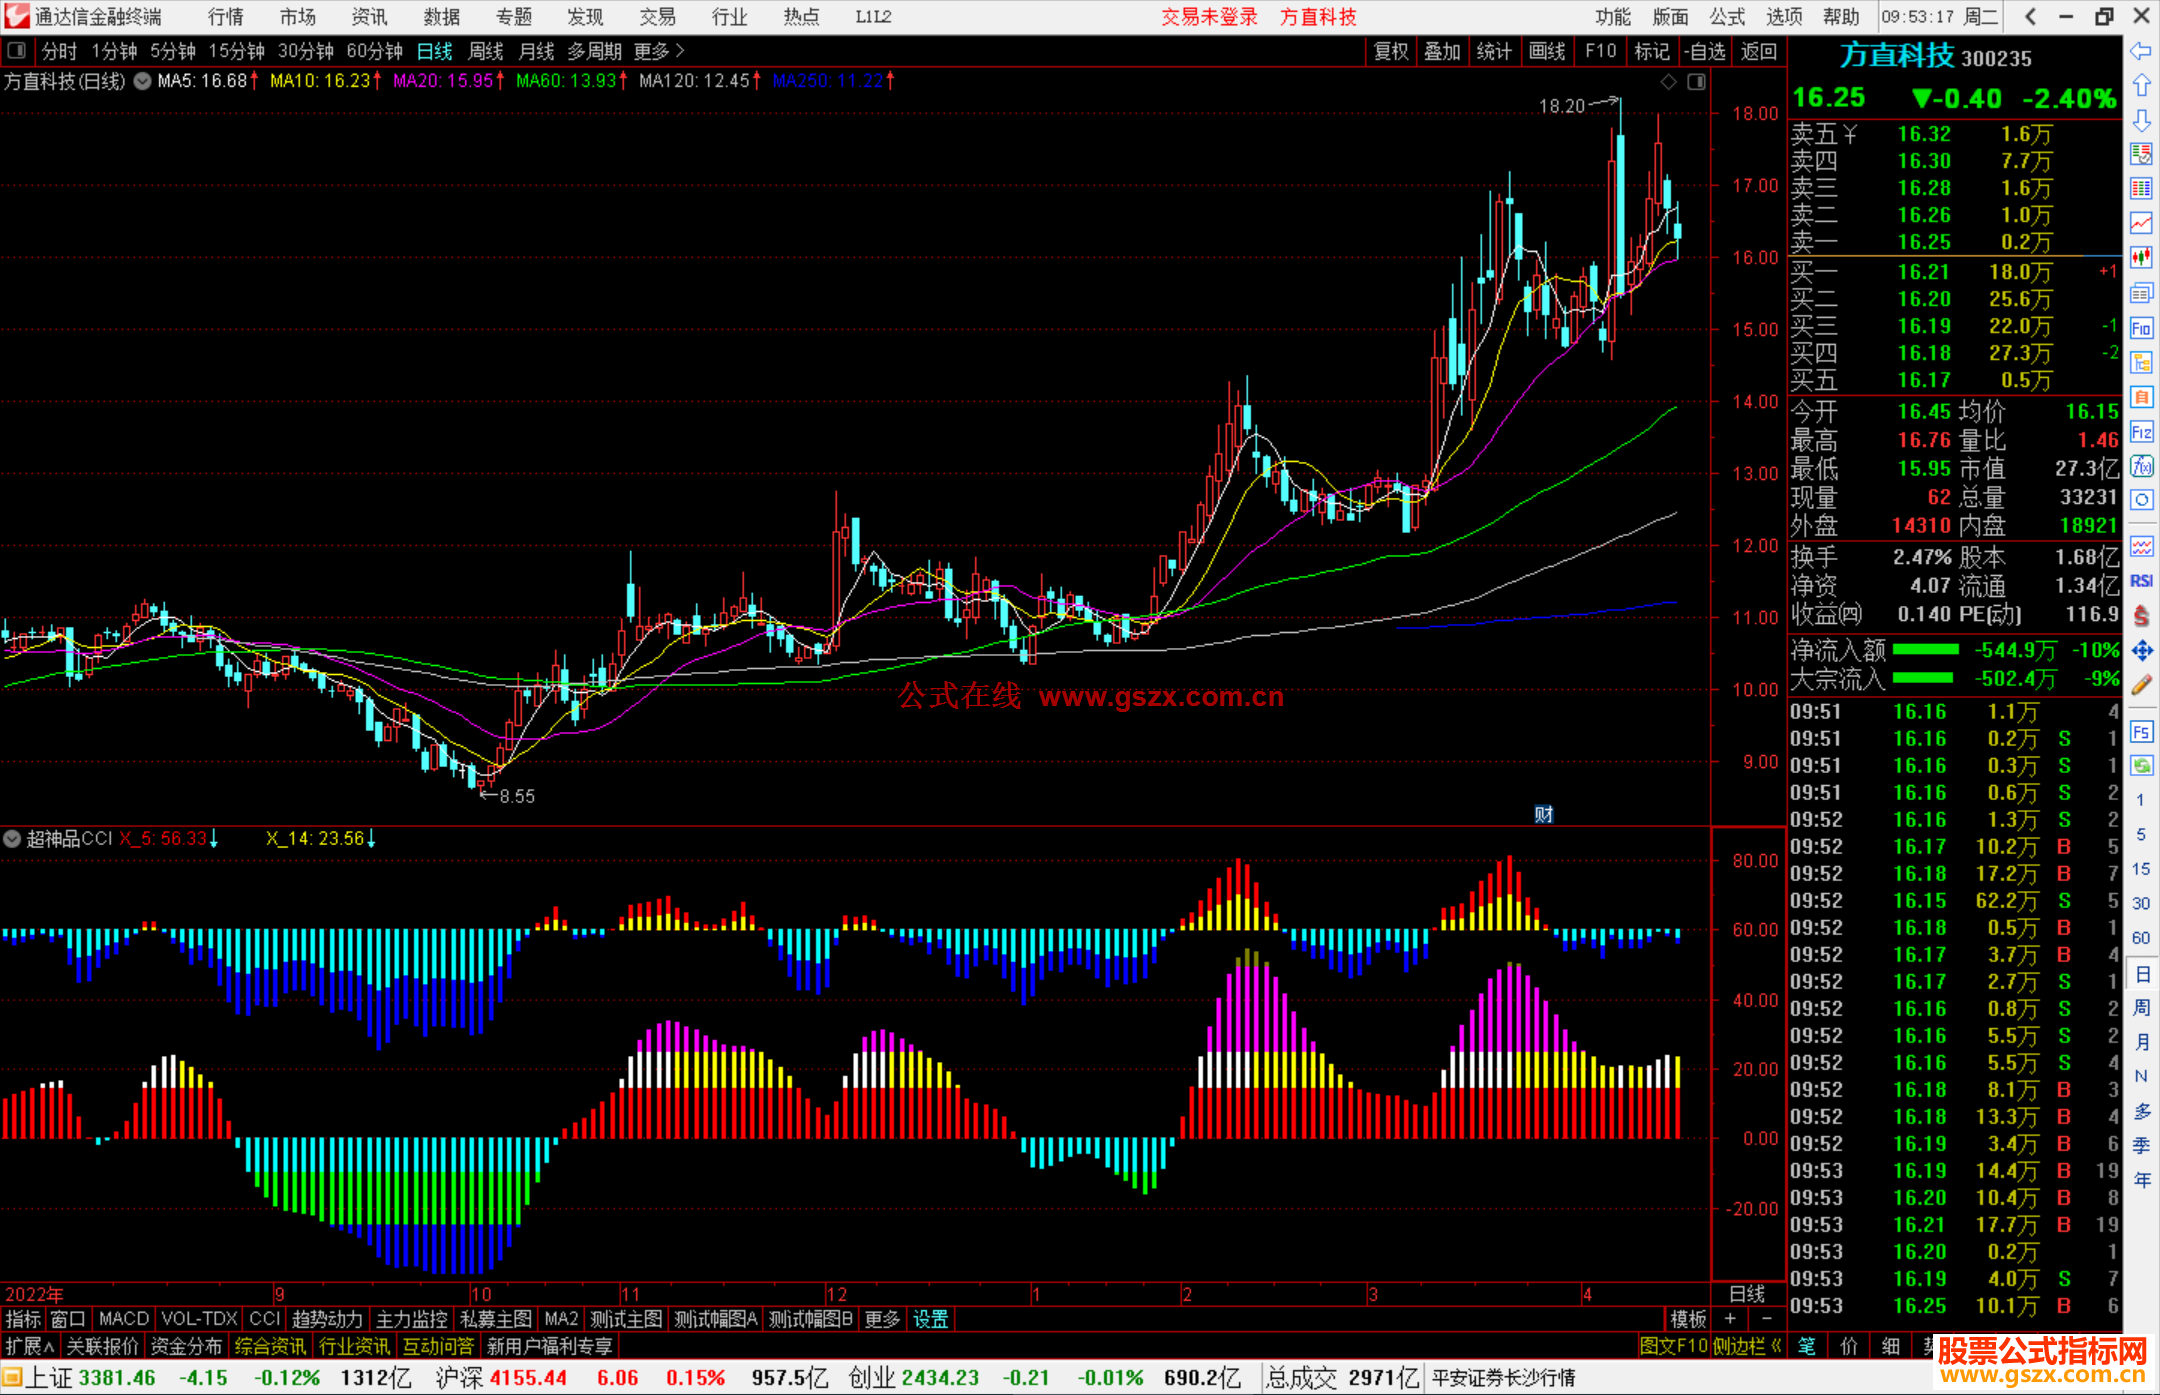Click the 设置 indicator settings link
2160x1395 pixels.
(x=930, y=1319)
